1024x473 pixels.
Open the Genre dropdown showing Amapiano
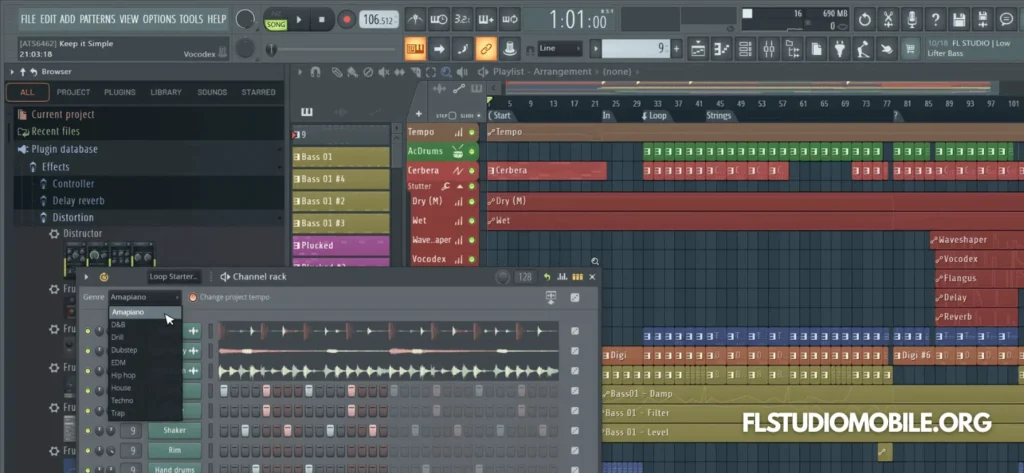144,297
